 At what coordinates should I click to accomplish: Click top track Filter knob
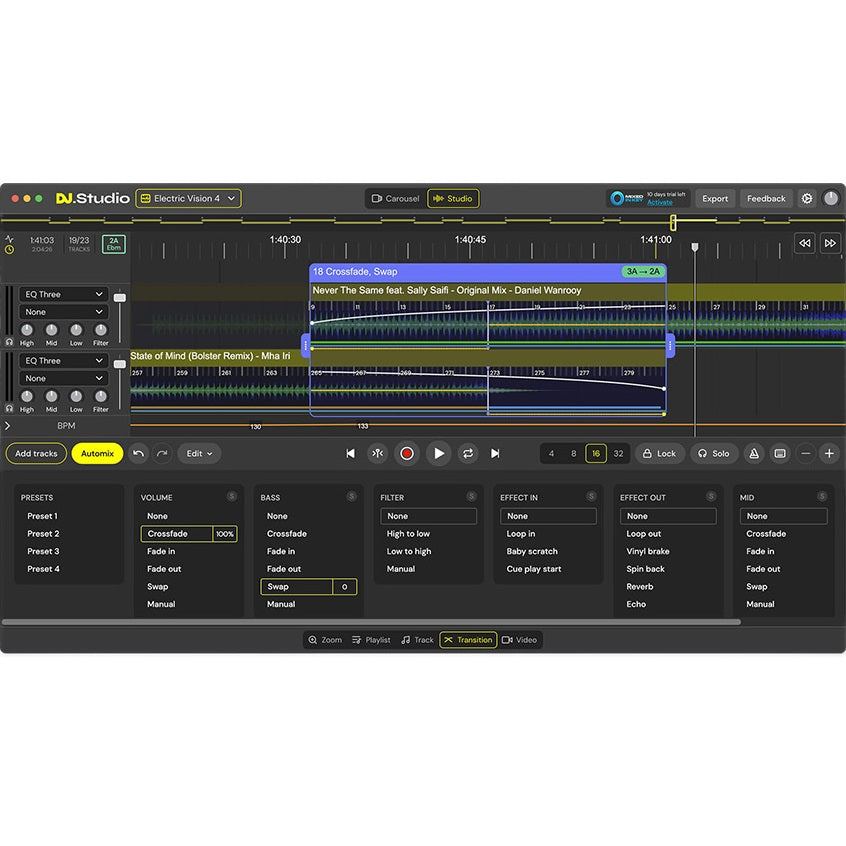(x=101, y=330)
